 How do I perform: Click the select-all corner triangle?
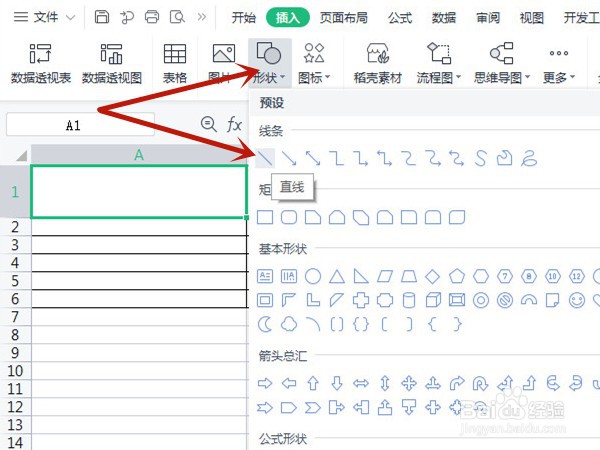(x=21, y=155)
